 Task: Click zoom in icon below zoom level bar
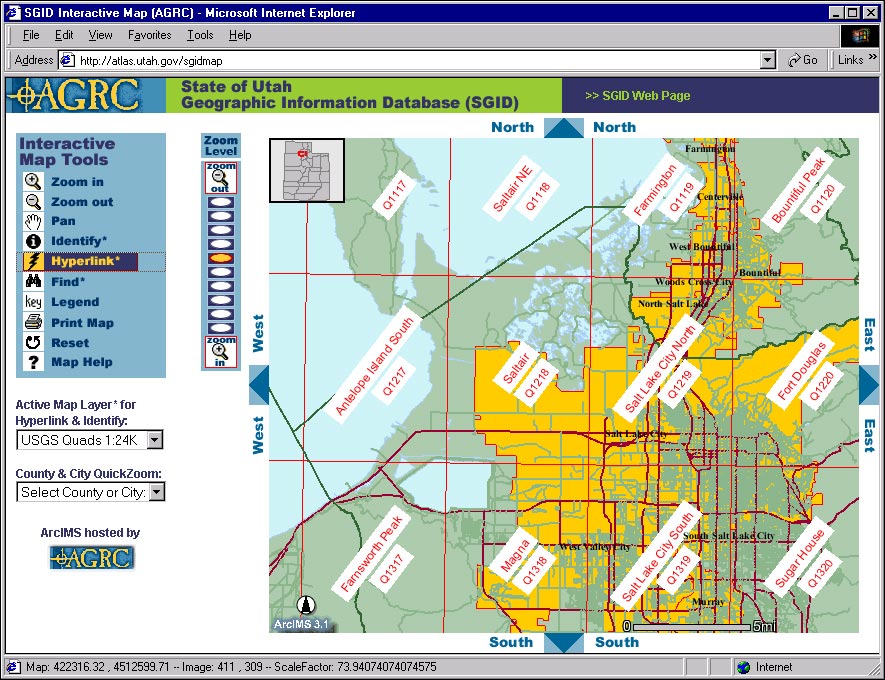coord(221,352)
